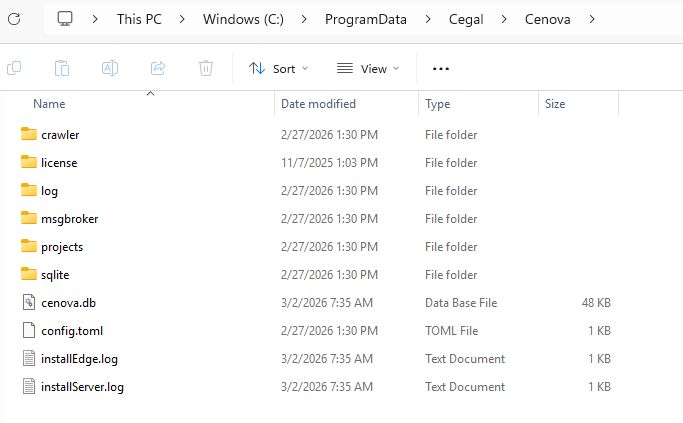Navigate to This PC breadcrumb
Image resolution: width=683 pixels, height=423 pixels.
(x=139, y=20)
